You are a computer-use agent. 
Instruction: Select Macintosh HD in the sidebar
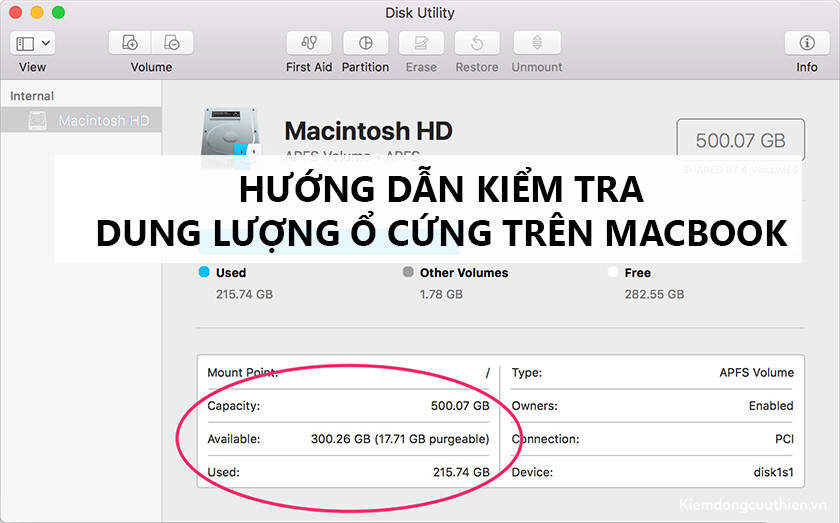(x=81, y=120)
